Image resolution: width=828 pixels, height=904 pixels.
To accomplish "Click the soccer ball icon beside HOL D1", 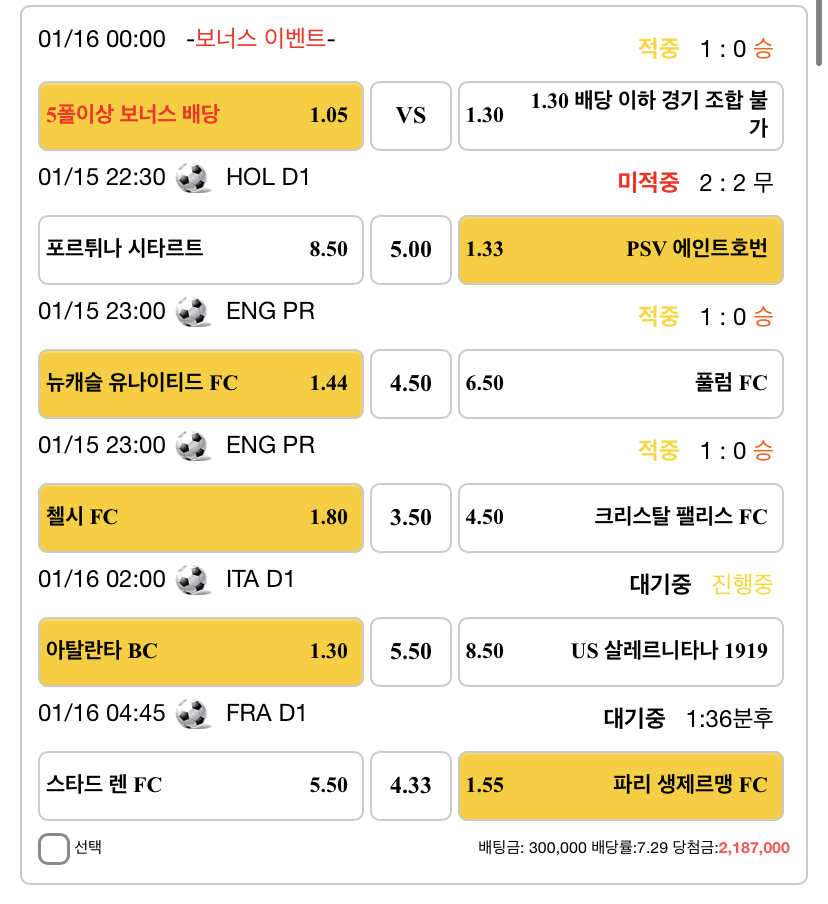I will click(193, 178).
